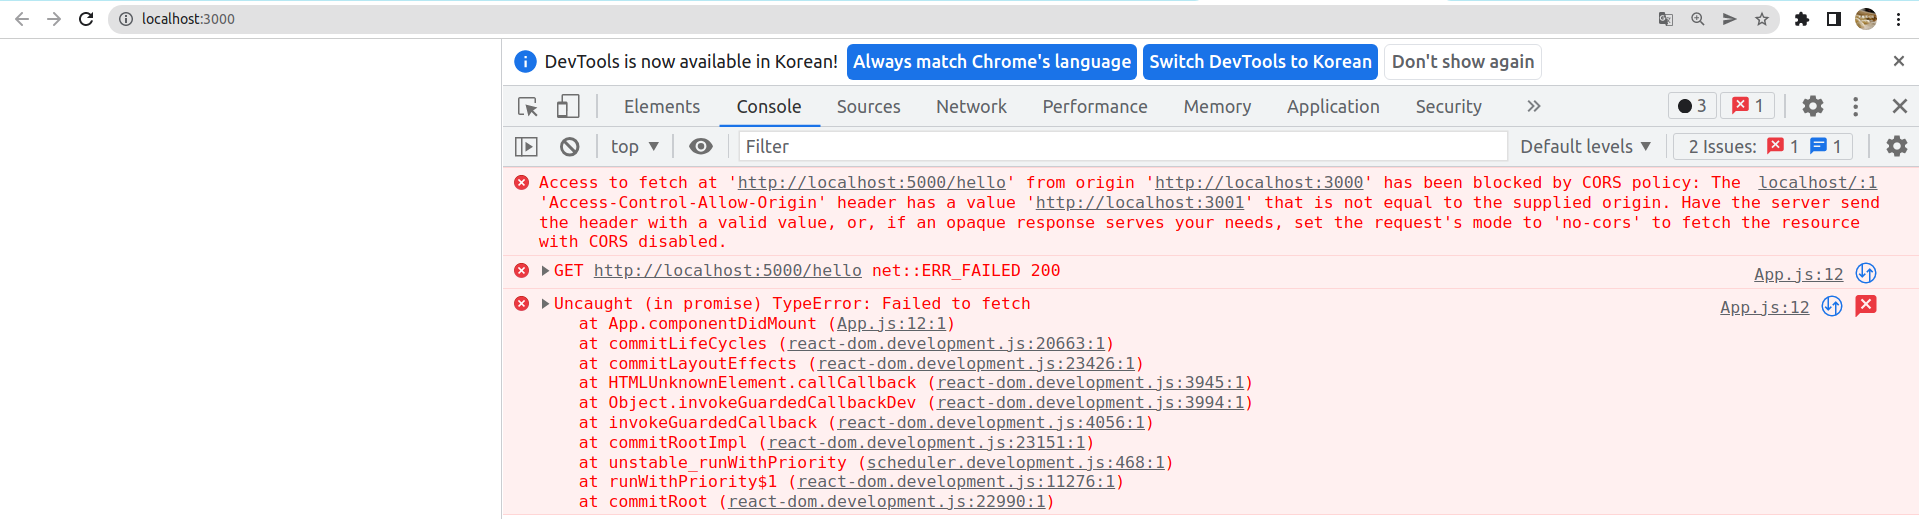The height and width of the screenshot is (519, 1919).
Task: Click Switch DevTools to Korean
Action: pos(1260,62)
